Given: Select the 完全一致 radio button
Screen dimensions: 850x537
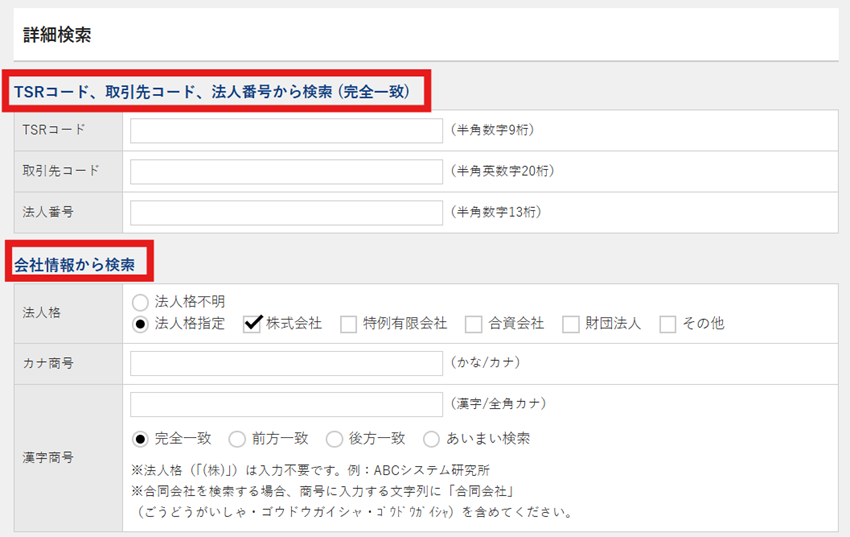Looking at the screenshot, I should click(140, 439).
